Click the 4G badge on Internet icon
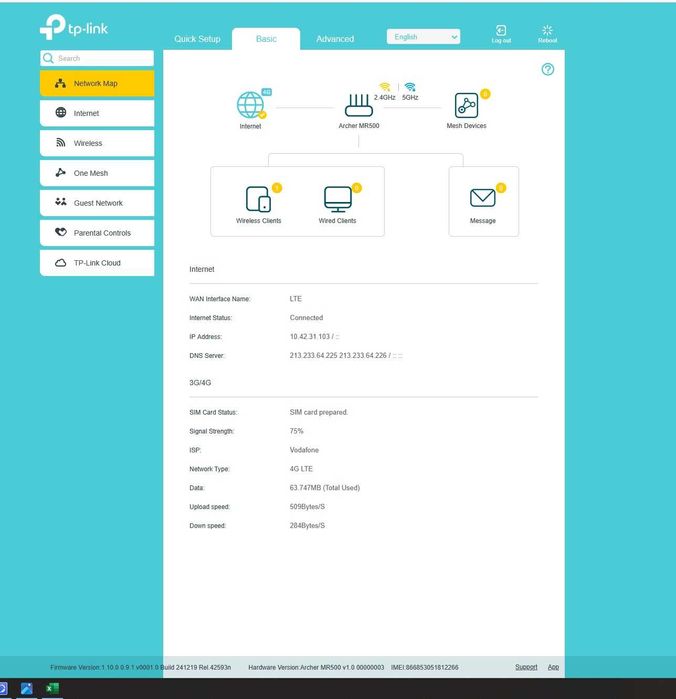 266,92
